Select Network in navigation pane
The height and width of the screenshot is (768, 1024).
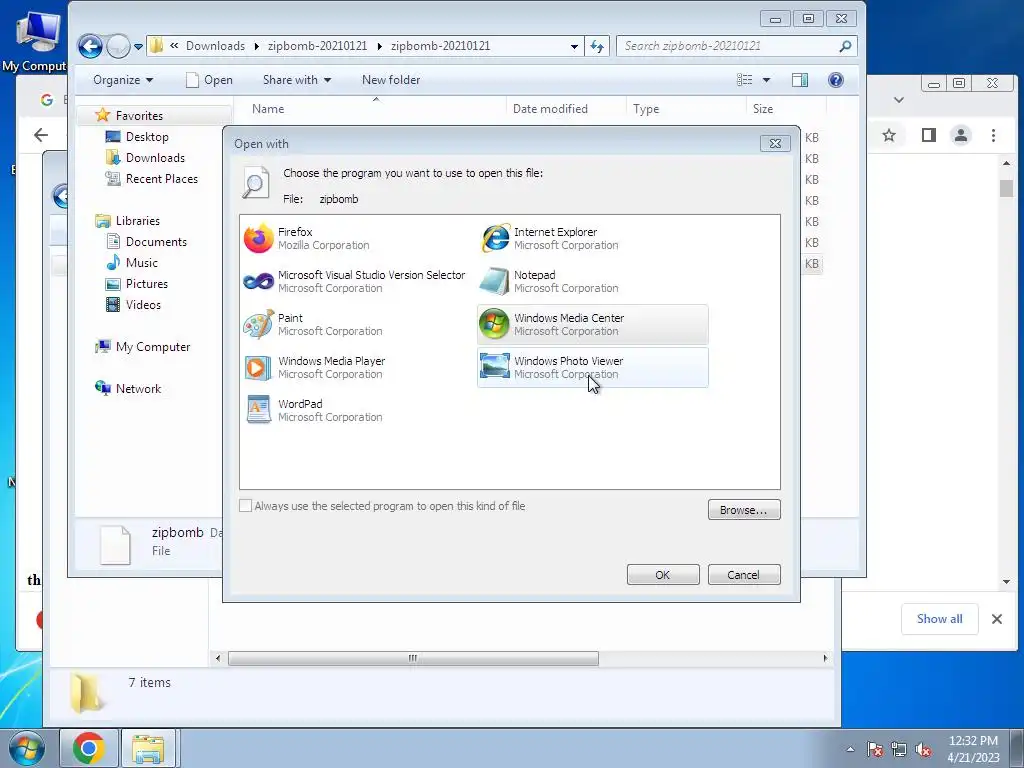click(138, 389)
